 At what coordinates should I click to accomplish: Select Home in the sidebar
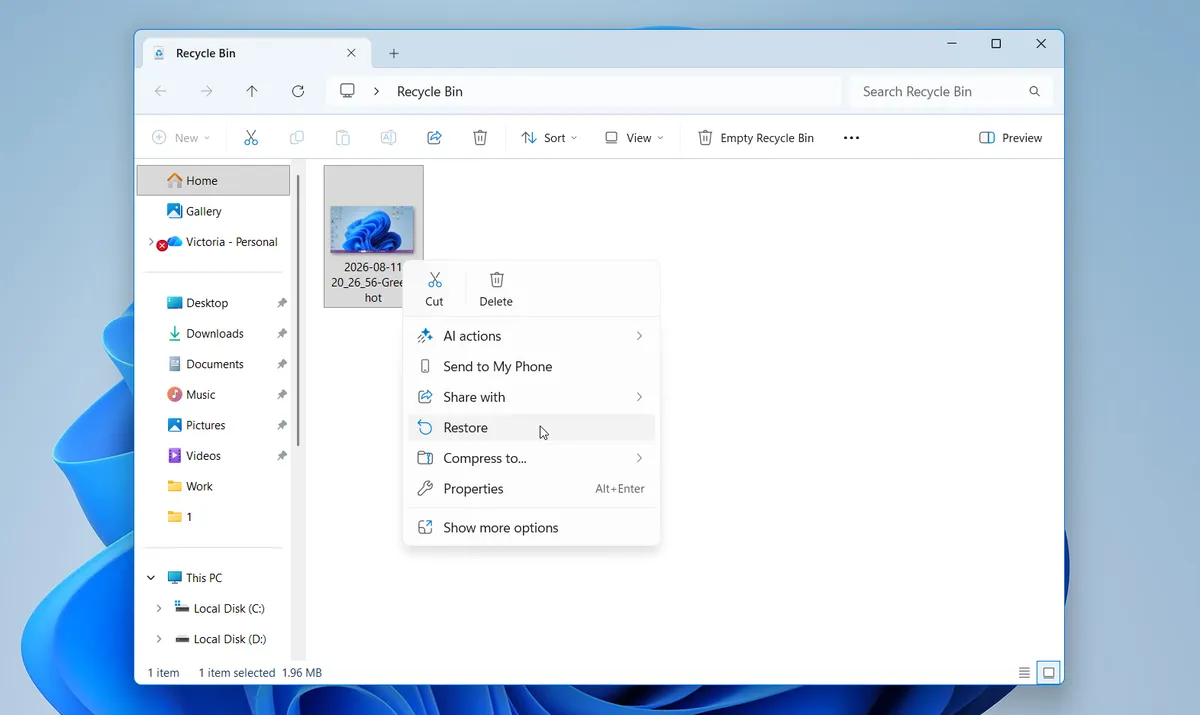point(213,181)
